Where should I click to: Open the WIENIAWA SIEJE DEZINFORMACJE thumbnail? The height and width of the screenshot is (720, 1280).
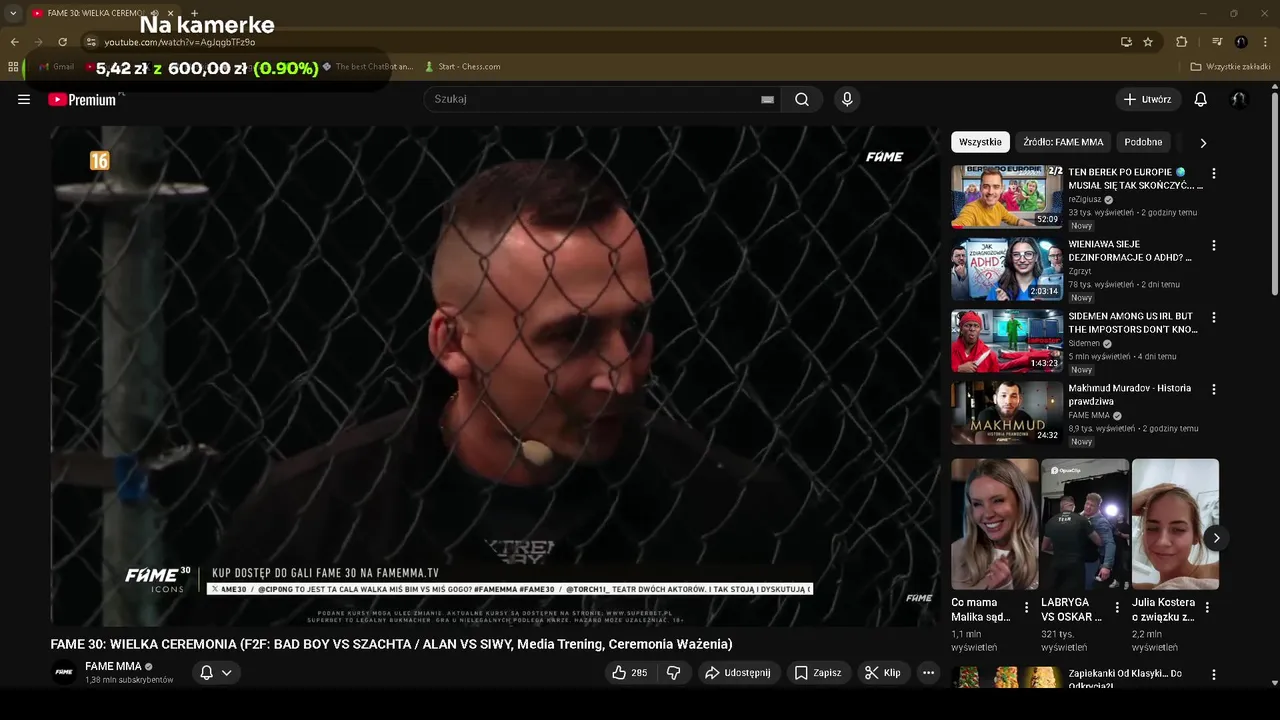[x=1006, y=269]
